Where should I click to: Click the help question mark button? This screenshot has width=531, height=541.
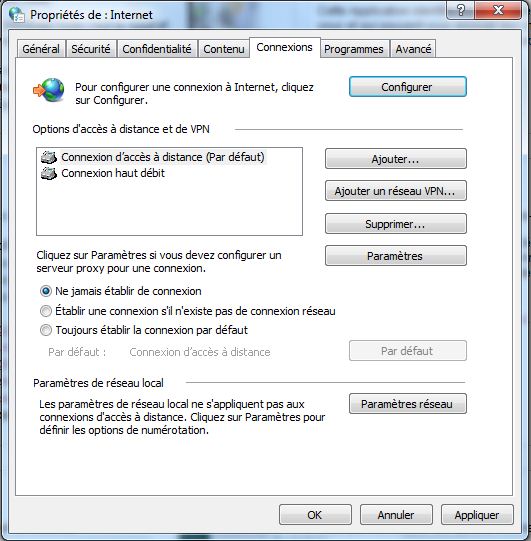click(461, 10)
